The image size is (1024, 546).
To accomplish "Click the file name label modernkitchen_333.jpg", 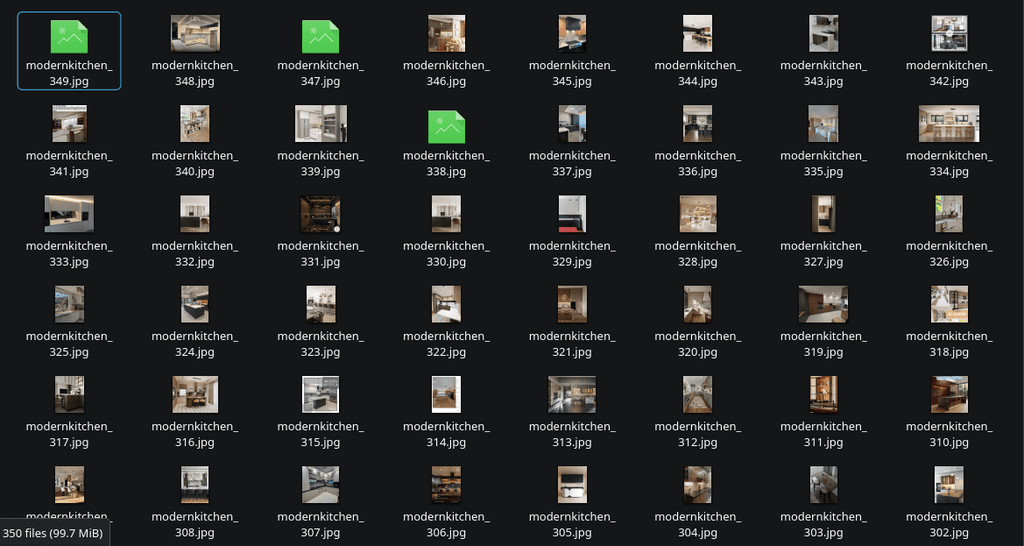I will pyautogui.click(x=69, y=253).
